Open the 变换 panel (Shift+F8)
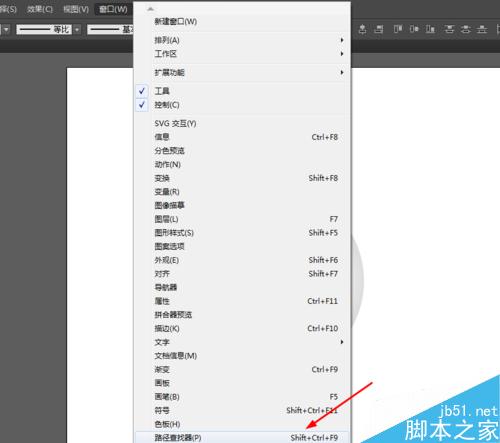 coord(242,178)
